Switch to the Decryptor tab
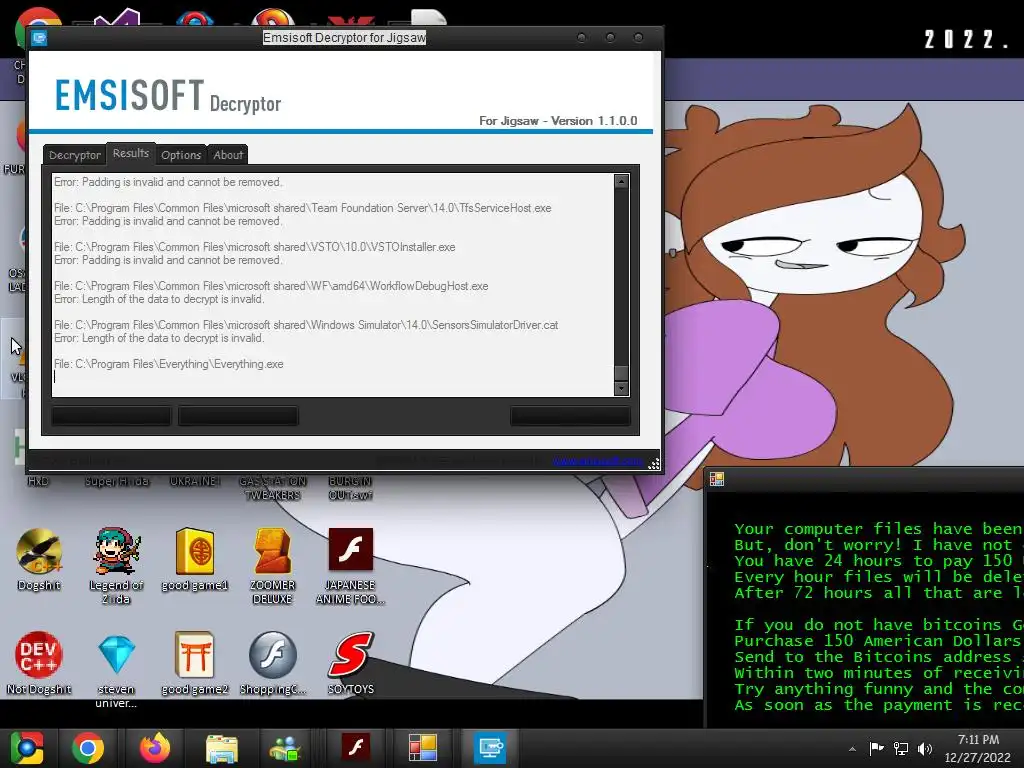Screen dimensions: 1024x768 pyautogui.click(x=74, y=155)
